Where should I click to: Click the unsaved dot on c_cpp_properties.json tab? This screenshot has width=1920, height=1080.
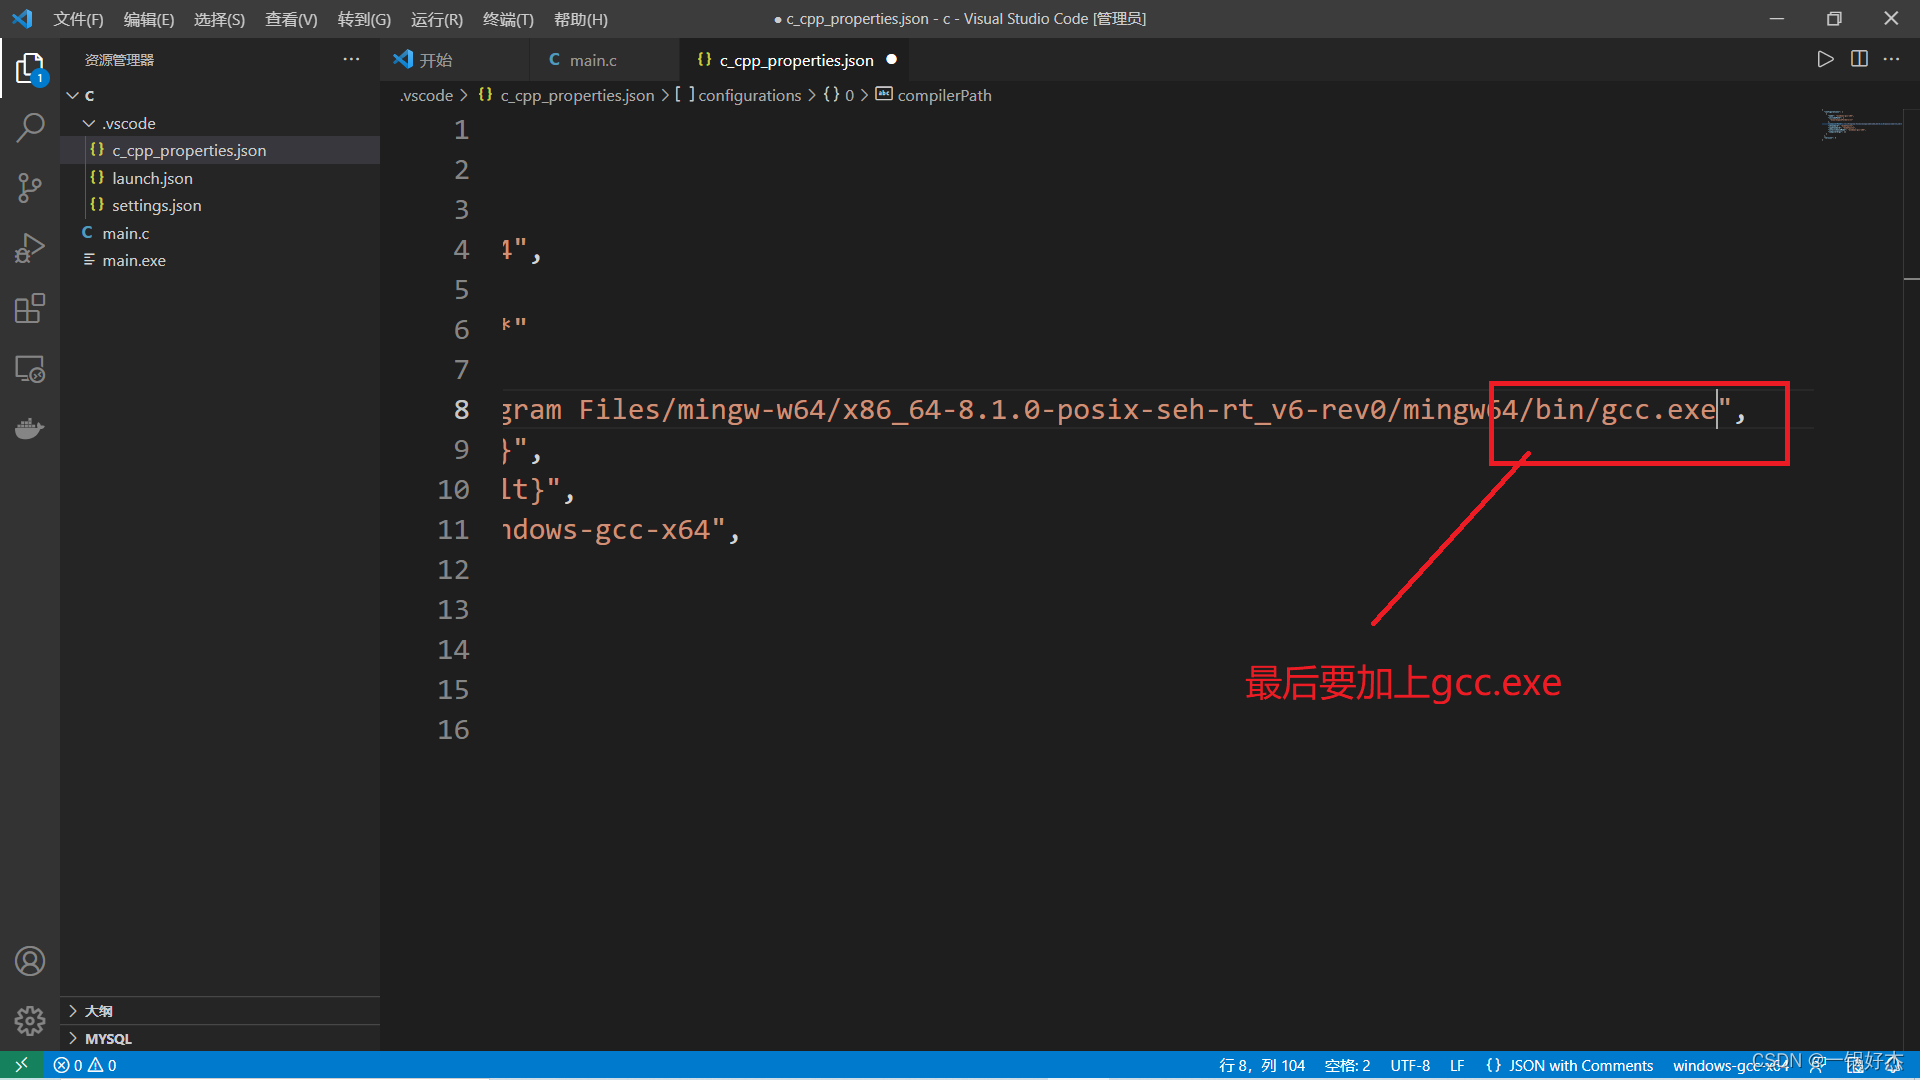pos(891,60)
